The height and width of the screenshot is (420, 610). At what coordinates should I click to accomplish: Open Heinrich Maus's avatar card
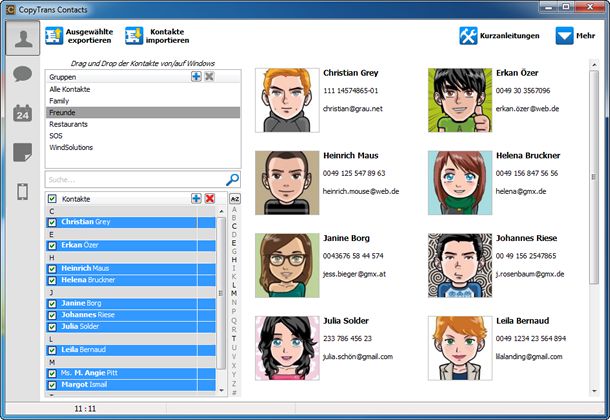click(x=287, y=183)
